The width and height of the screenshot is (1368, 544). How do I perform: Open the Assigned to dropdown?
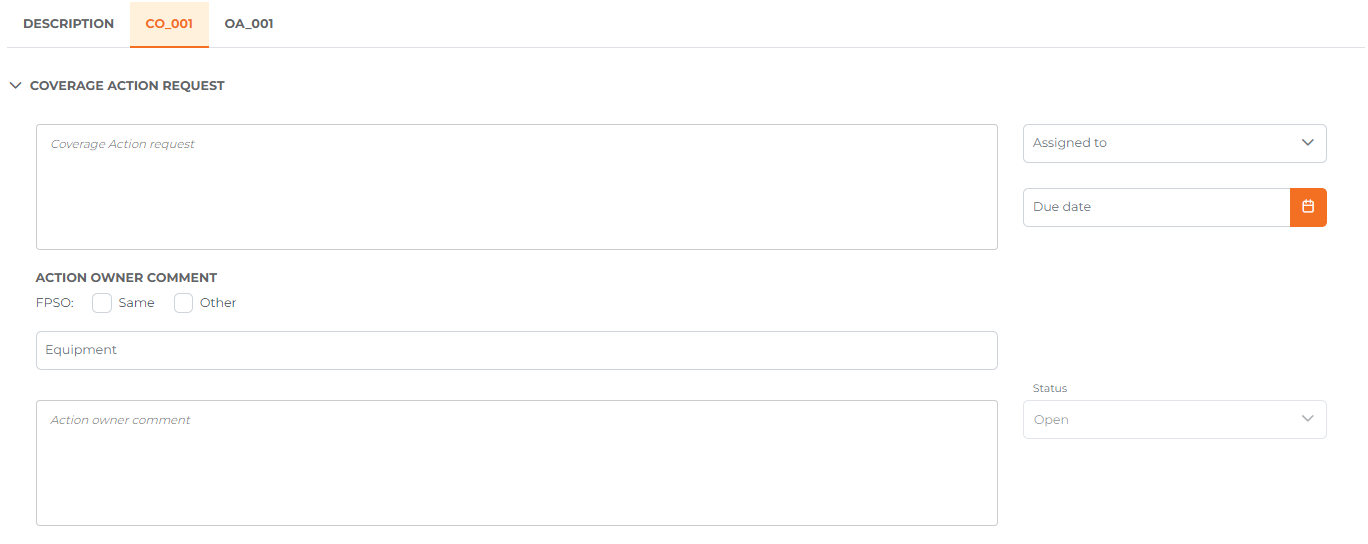coord(1175,143)
